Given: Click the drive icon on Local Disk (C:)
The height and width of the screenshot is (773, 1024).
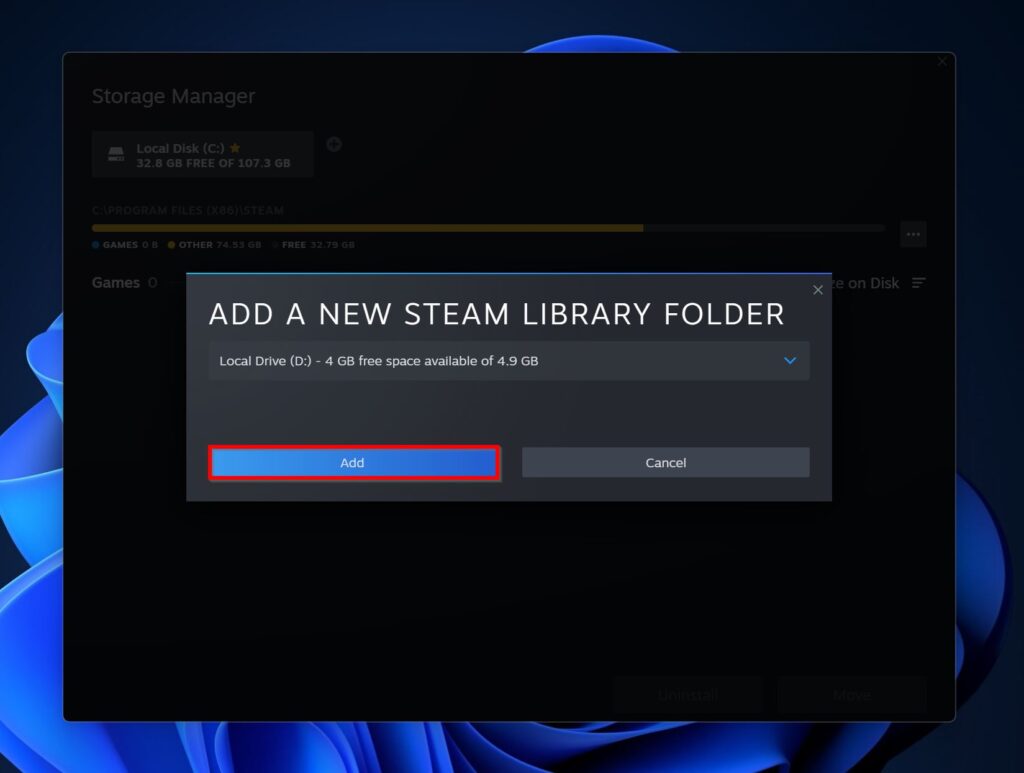Looking at the screenshot, I should (x=116, y=152).
